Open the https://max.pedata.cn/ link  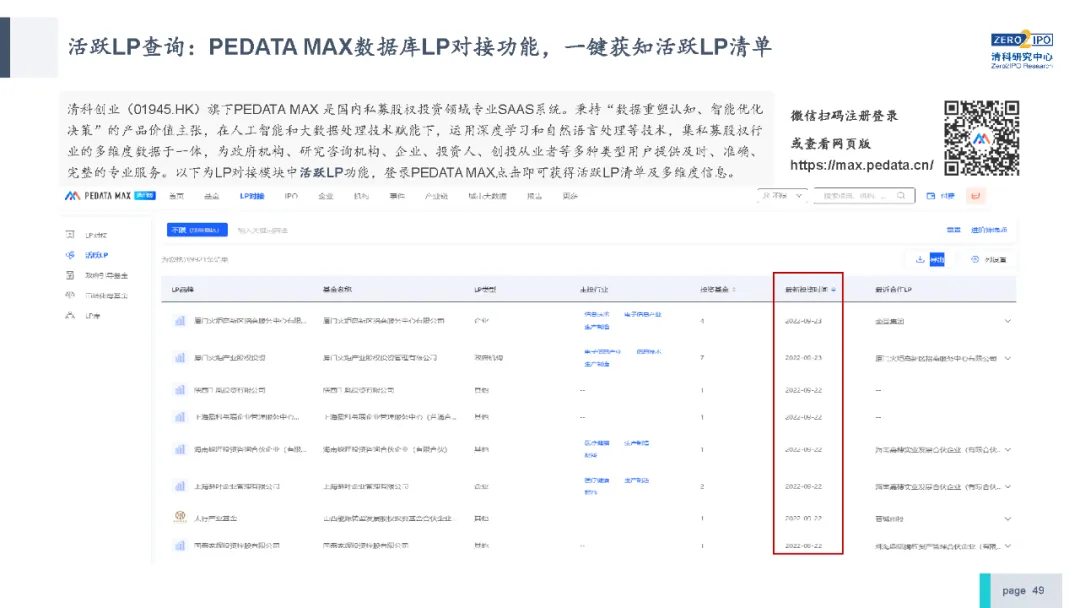pos(861,165)
